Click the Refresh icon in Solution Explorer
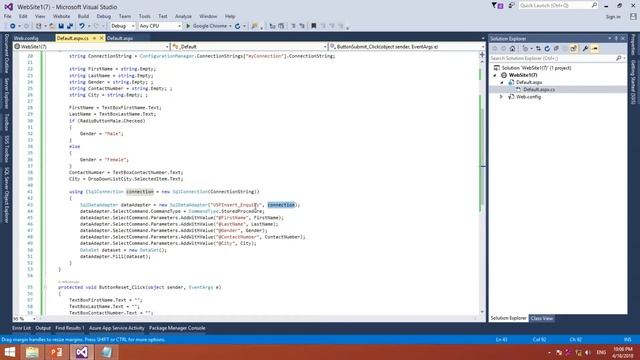The width and height of the screenshot is (640, 360). 547,49
